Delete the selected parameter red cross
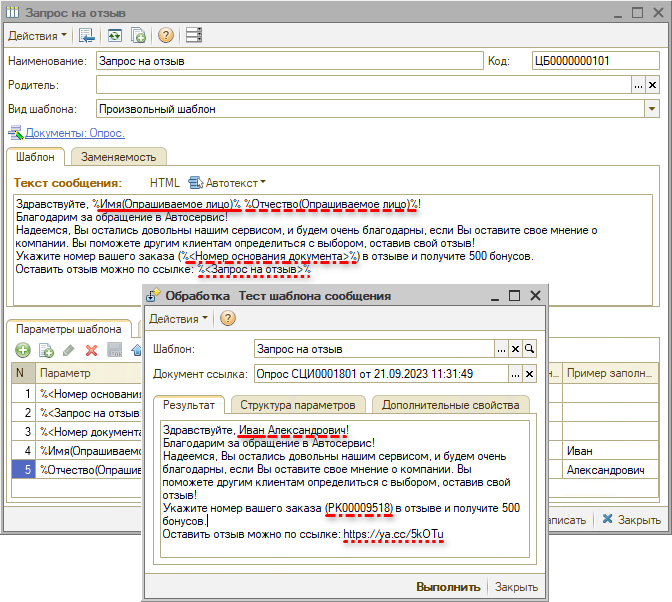The width and height of the screenshot is (672, 602). click(x=91, y=350)
